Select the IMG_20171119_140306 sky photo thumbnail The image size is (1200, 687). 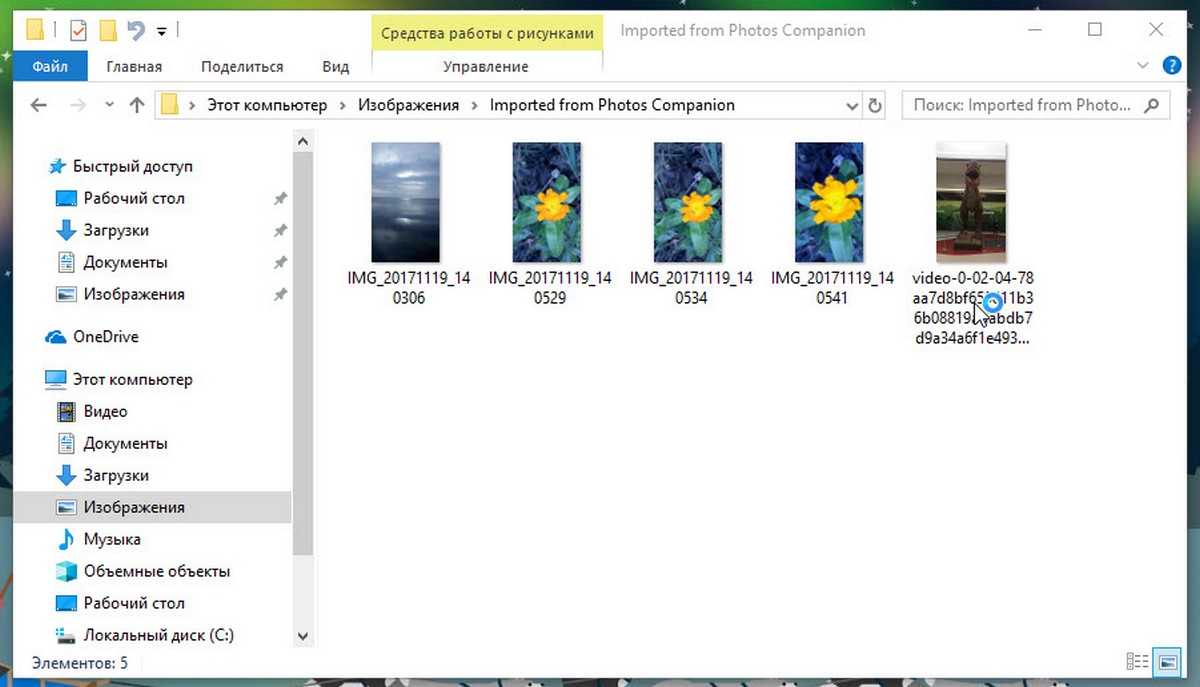(405, 203)
